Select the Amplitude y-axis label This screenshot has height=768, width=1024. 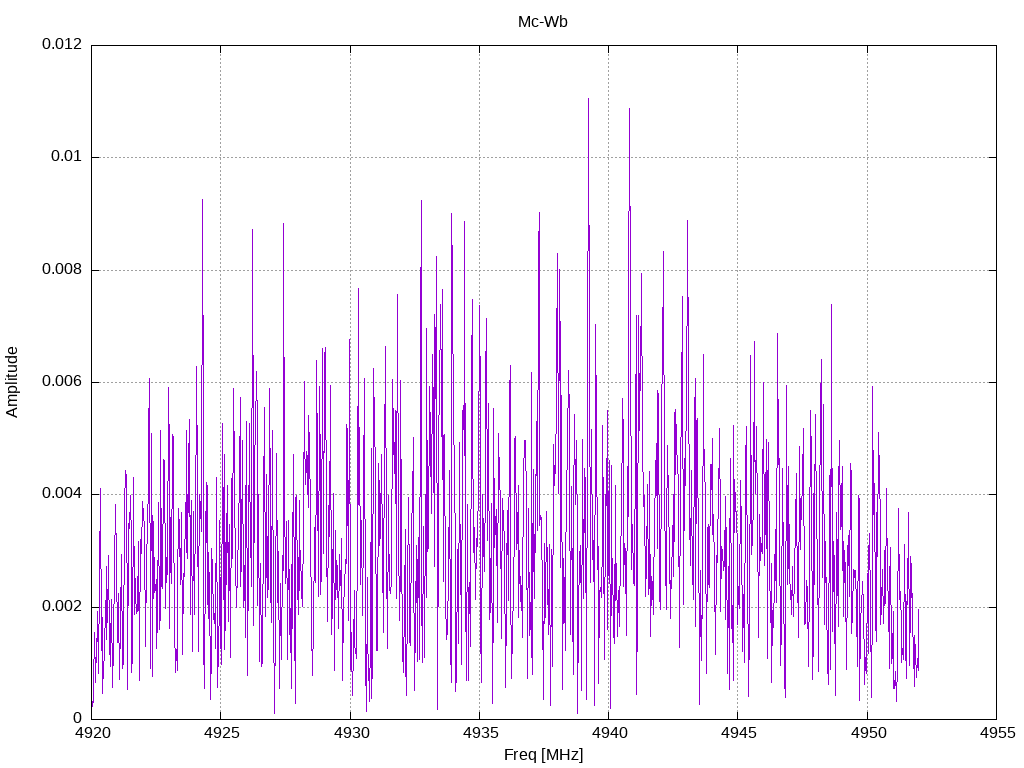(12, 382)
